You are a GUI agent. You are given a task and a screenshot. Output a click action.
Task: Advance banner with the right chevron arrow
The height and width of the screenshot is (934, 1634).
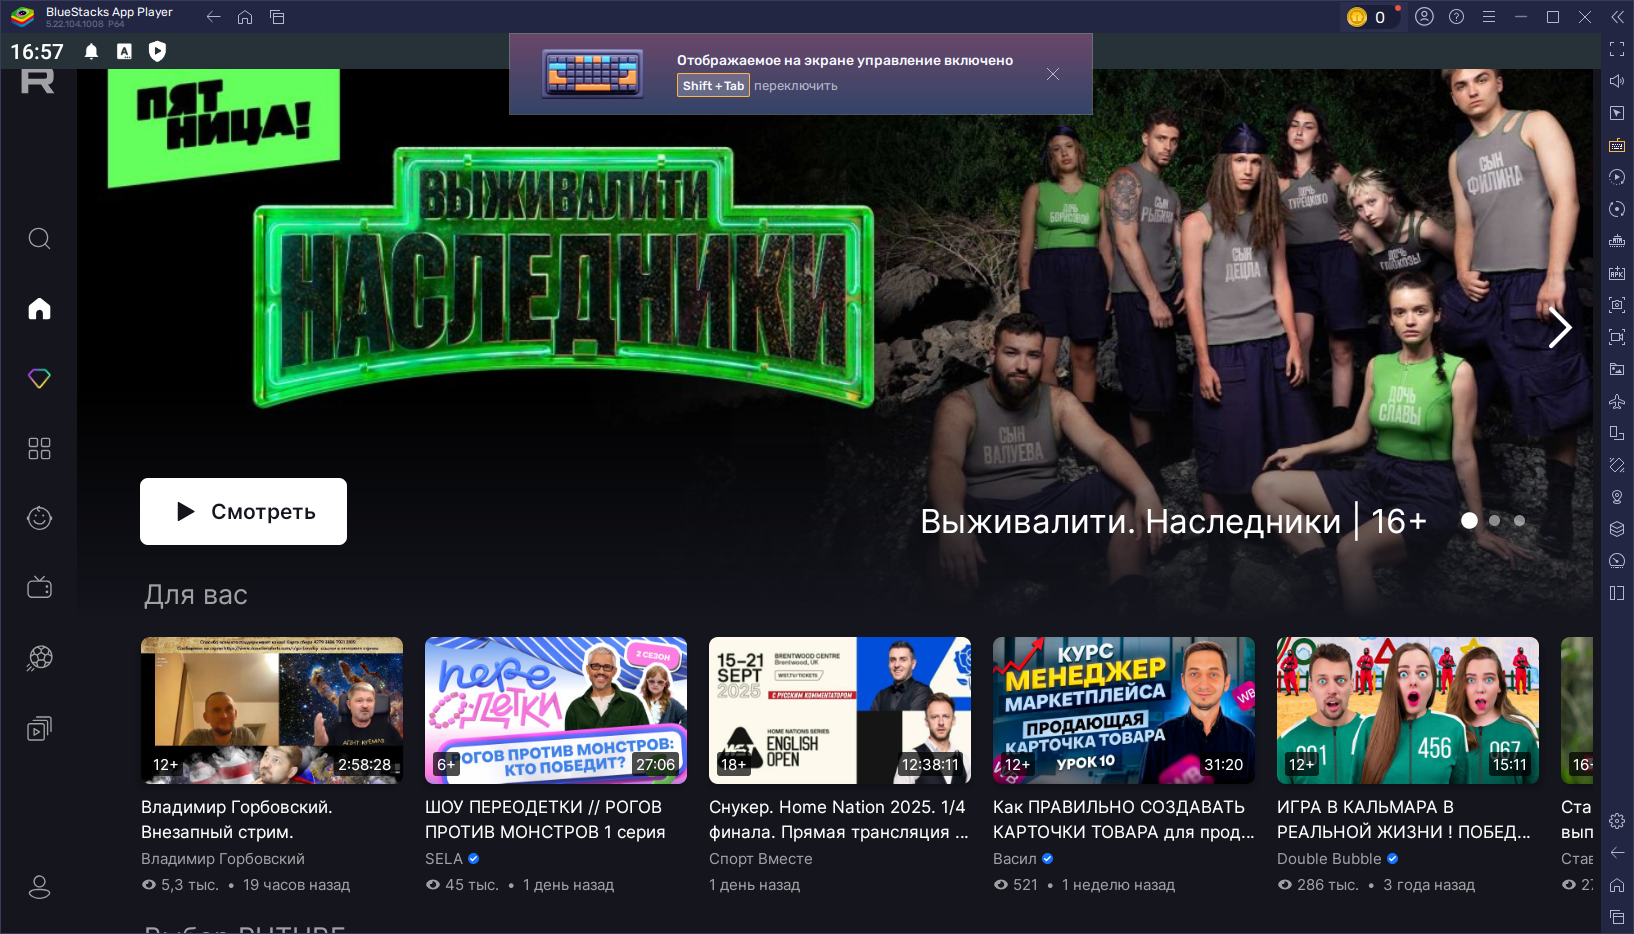pos(1559,328)
